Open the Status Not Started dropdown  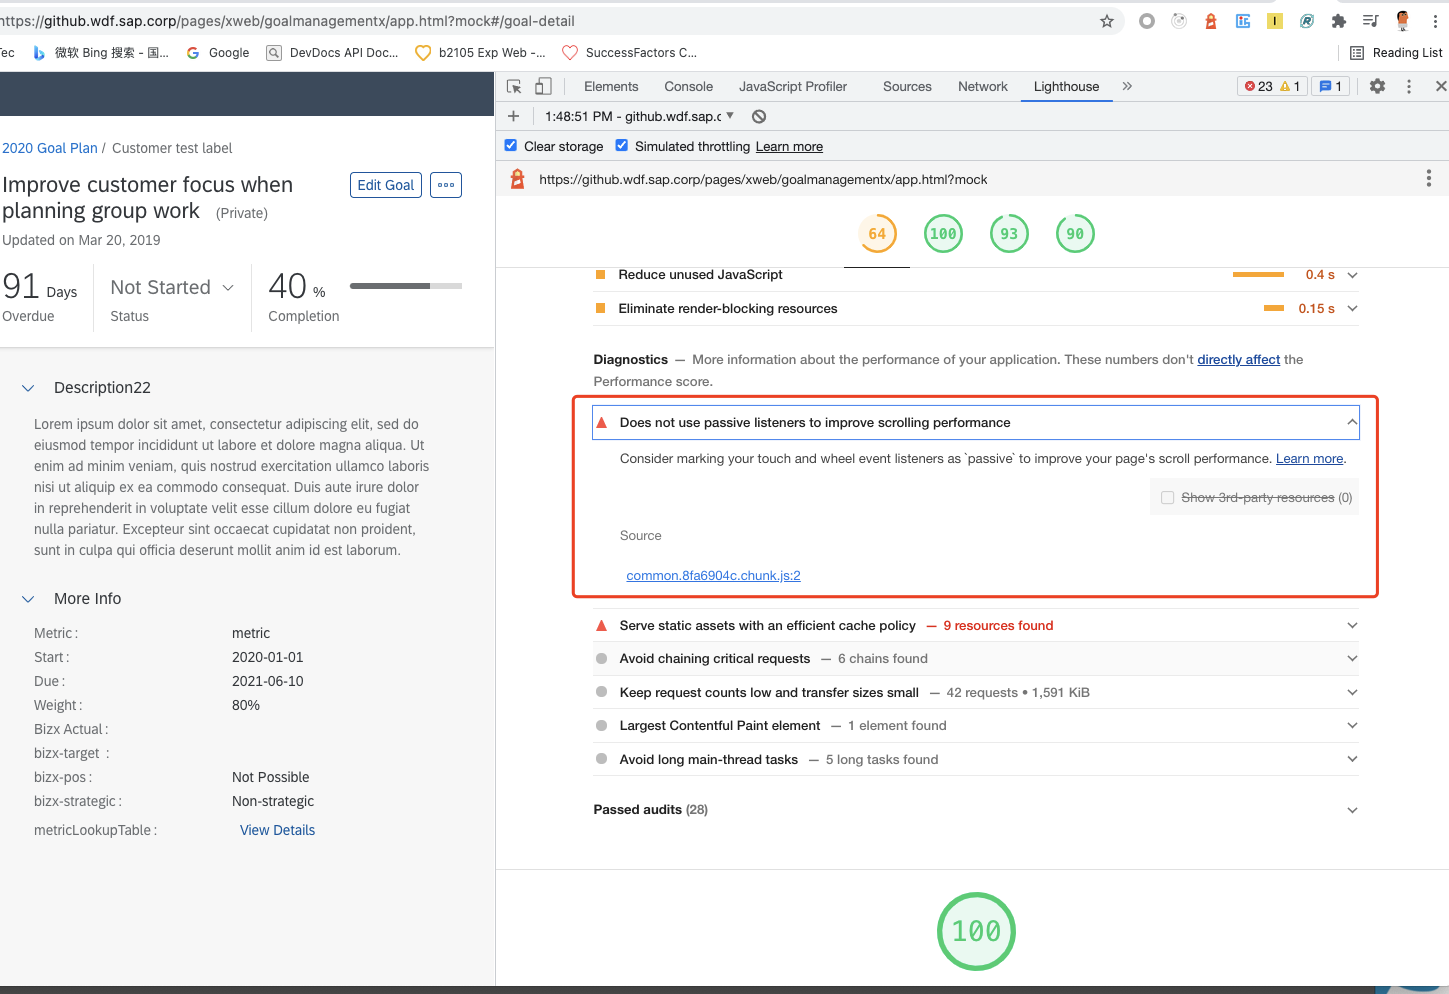click(x=171, y=287)
